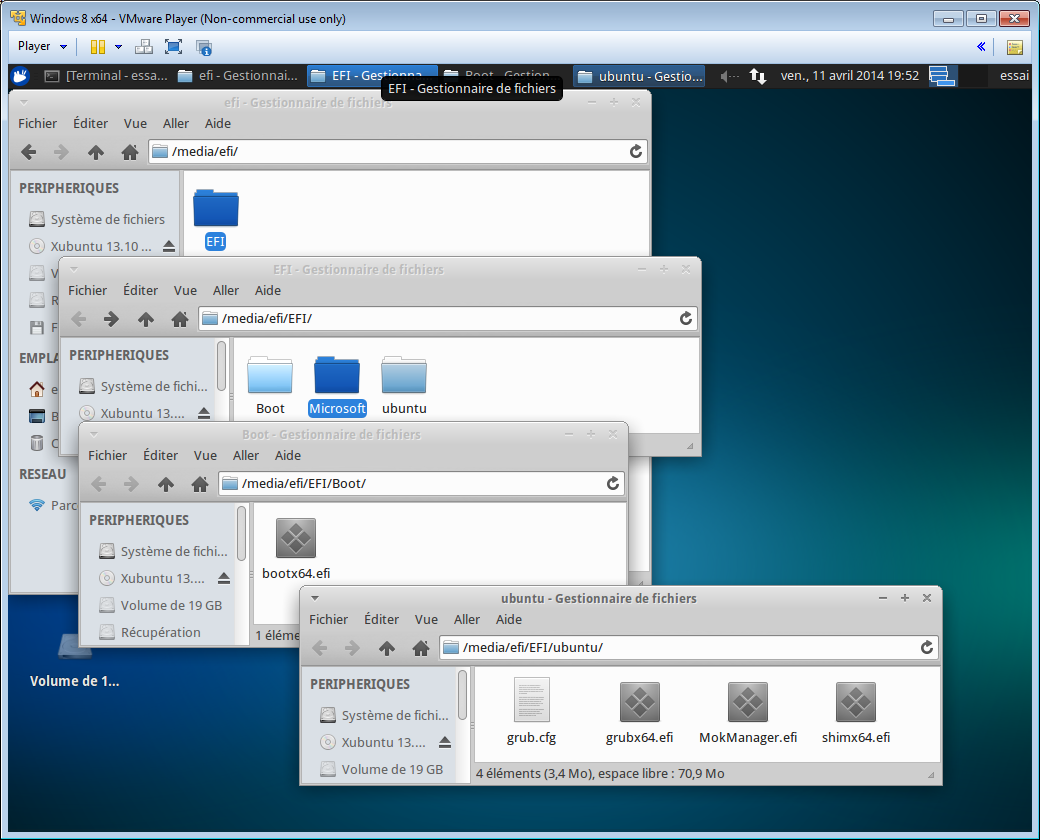Open Aide menu in efi window
The width and height of the screenshot is (1040, 840).
point(218,123)
